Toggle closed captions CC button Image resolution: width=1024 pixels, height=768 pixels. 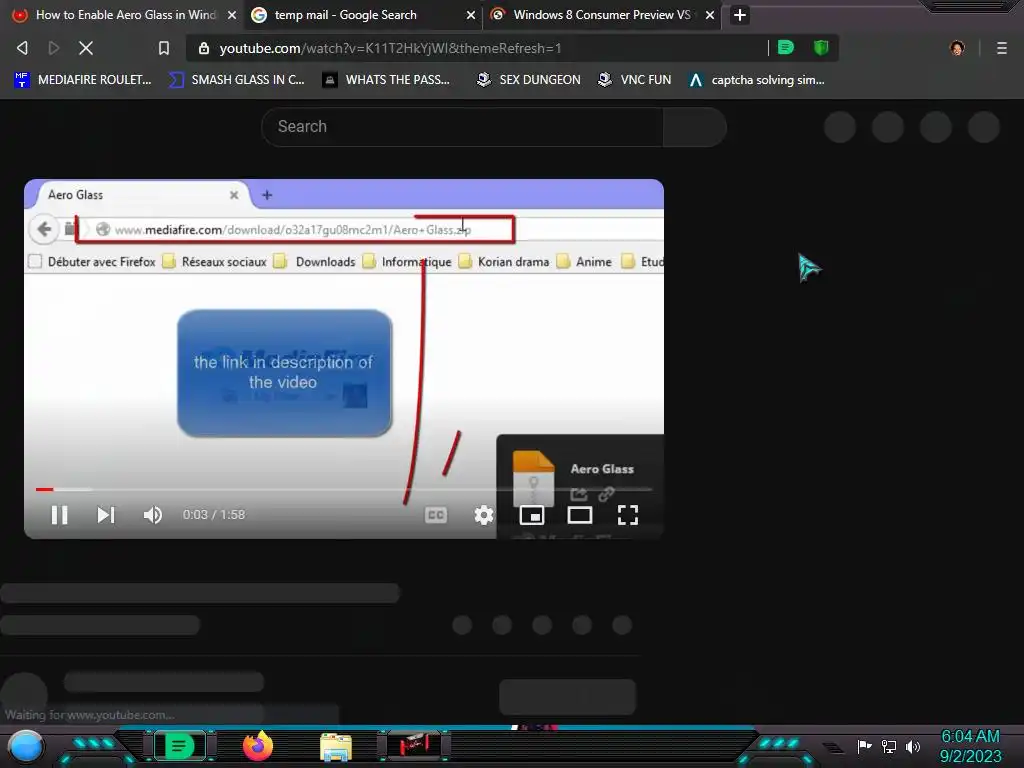[436, 515]
